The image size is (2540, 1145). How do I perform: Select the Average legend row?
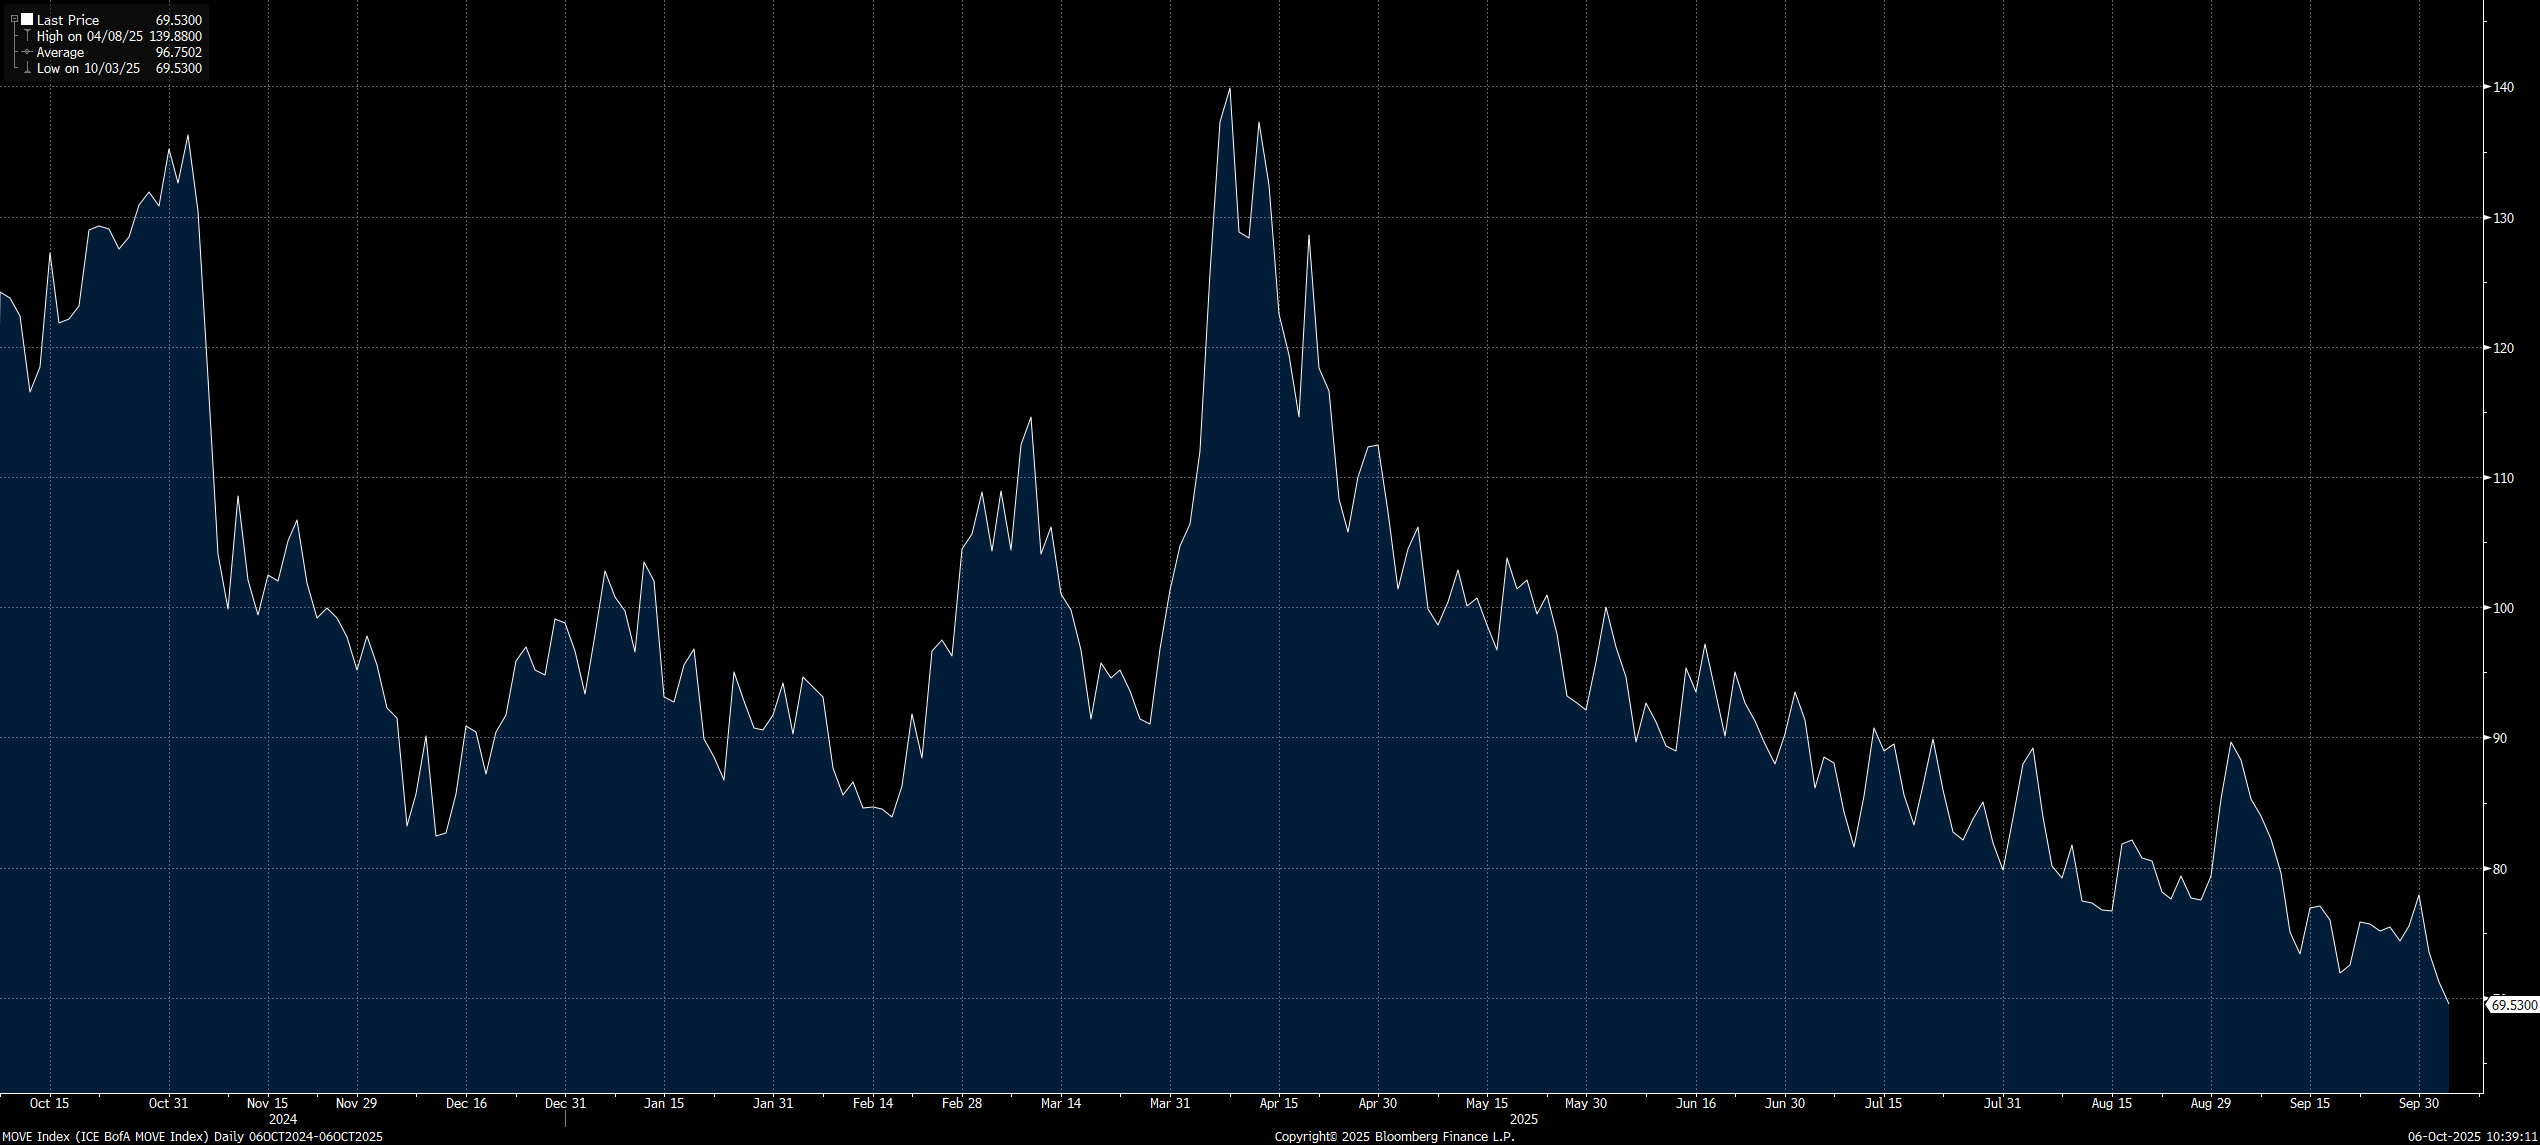coord(60,52)
